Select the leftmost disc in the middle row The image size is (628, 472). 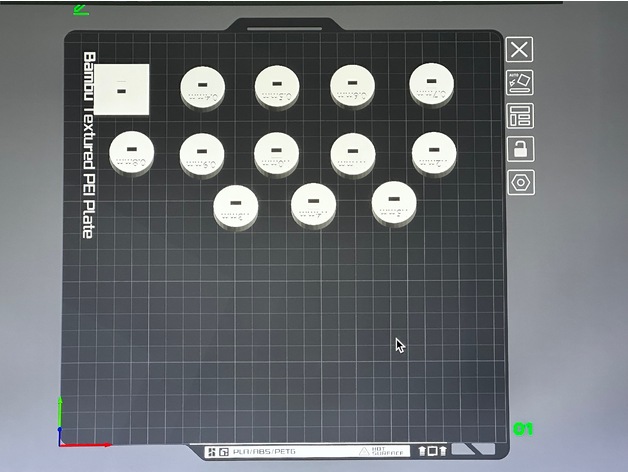click(x=132, y=151)
